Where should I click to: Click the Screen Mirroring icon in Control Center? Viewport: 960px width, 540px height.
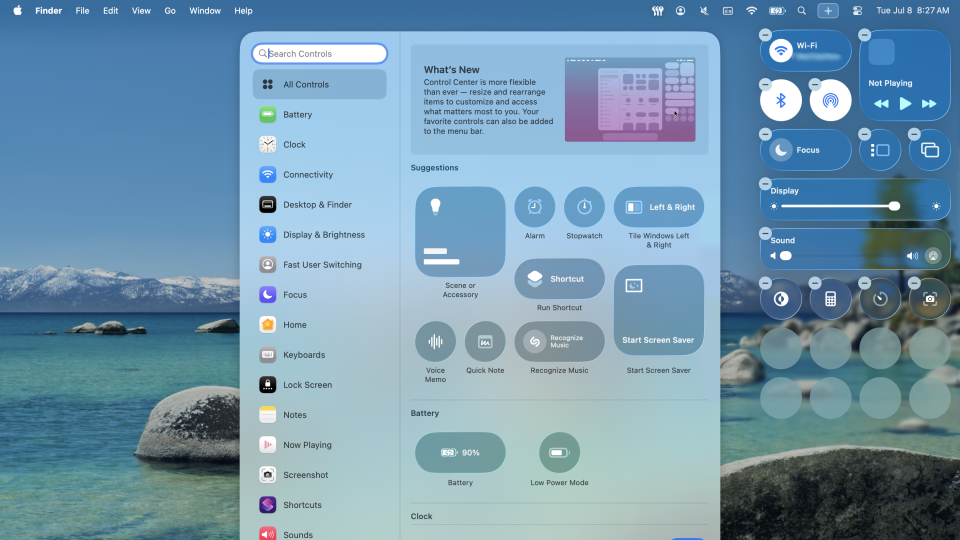tap(929, 150)
